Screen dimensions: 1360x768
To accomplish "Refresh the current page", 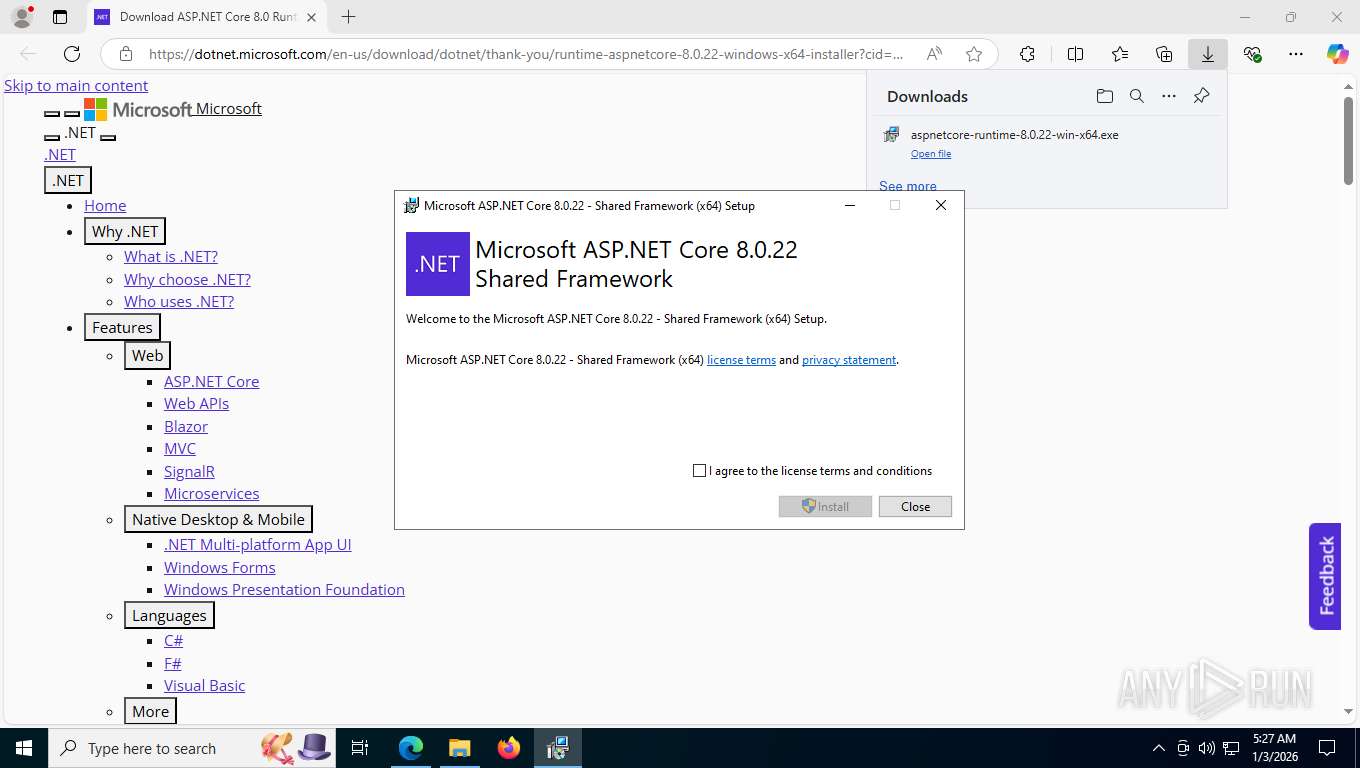I will tap(72, 54).
